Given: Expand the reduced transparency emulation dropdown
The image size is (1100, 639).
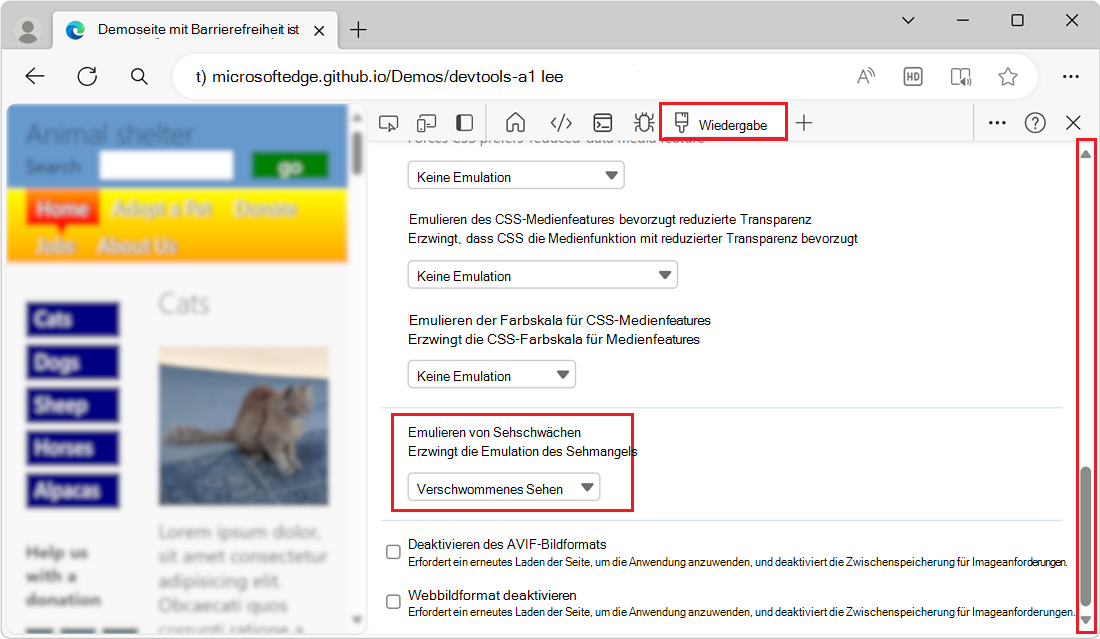Looking at the screenshot, I should click(542, 274).
